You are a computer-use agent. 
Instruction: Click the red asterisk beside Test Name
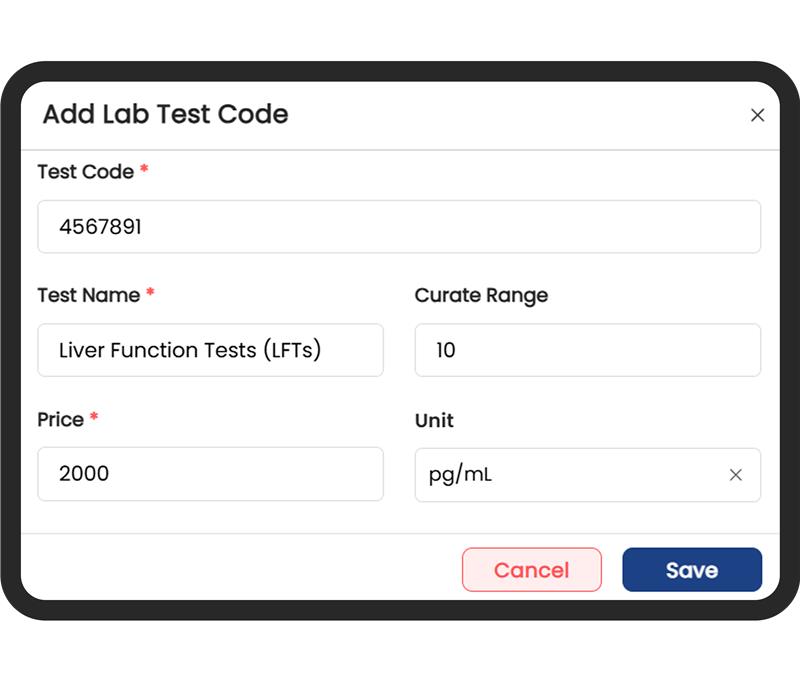(151, 294)
